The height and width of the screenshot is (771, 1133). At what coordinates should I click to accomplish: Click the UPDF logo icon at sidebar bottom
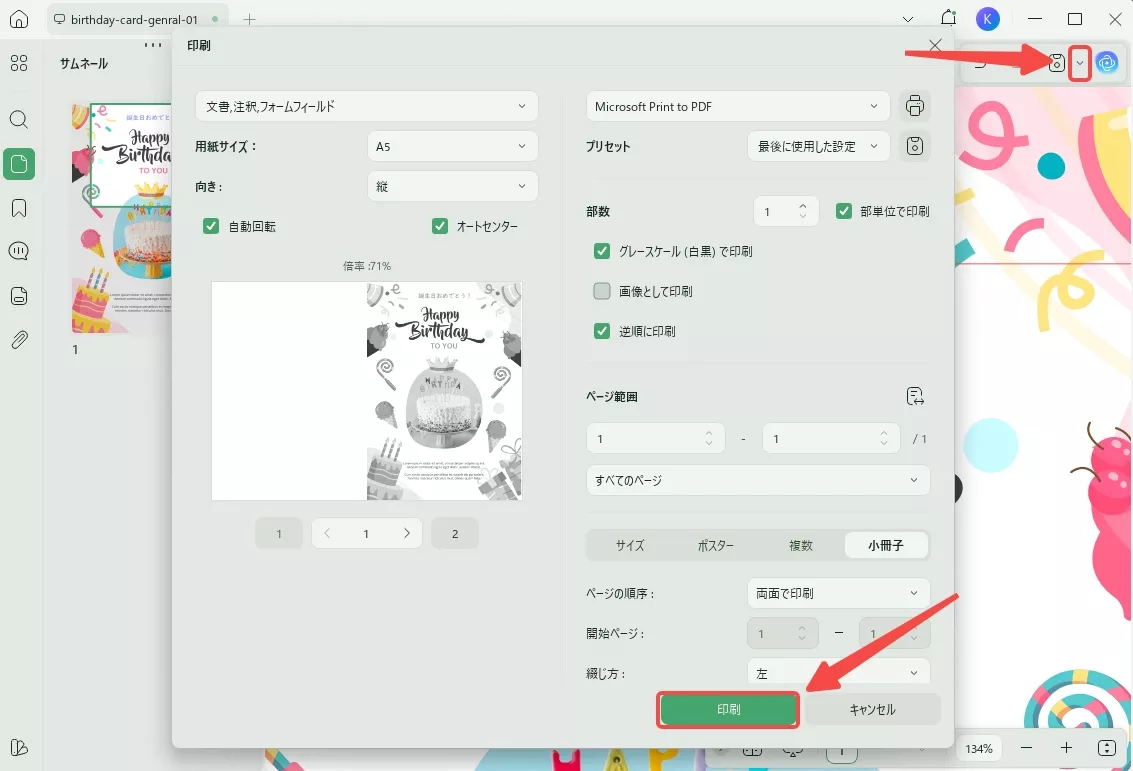click(20, 748)
